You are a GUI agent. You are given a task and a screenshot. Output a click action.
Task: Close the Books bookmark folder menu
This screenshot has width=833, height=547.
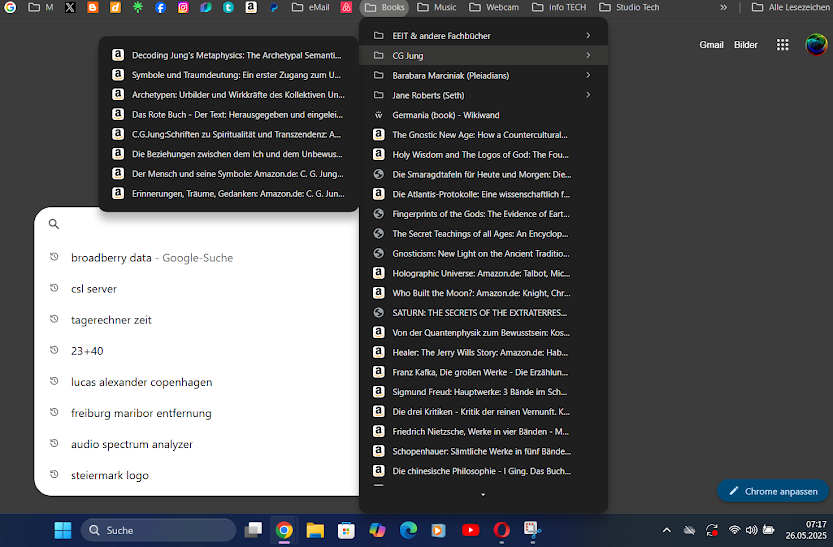pyautogui.click(x=385, y=7)
